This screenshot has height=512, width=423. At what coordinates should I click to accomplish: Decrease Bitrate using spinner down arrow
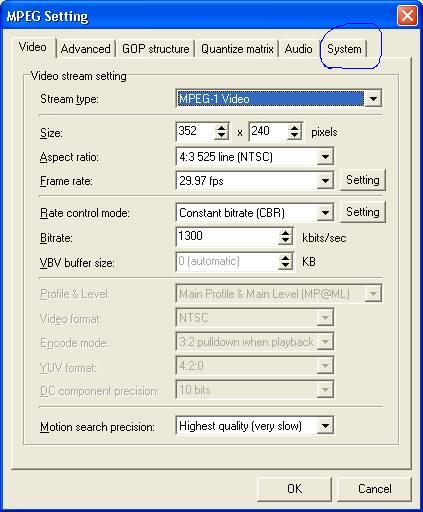tap(285, 241)
